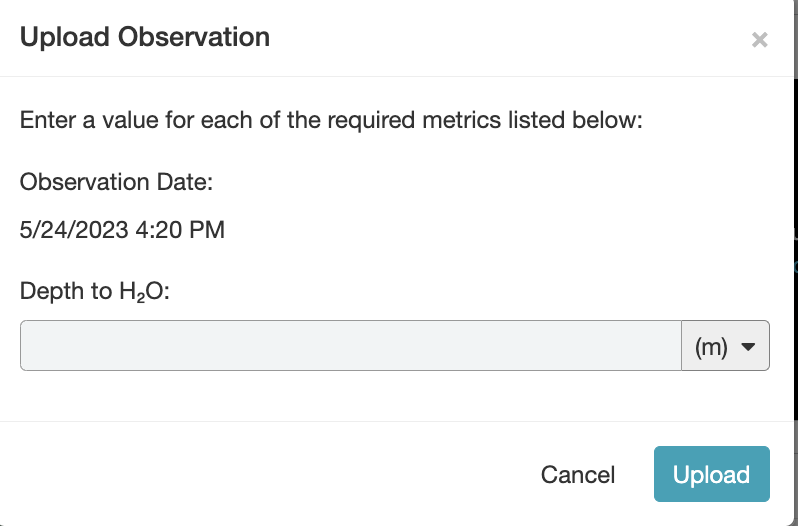Cancel the observation upload
798x526 pixels.
coord(578,474)
